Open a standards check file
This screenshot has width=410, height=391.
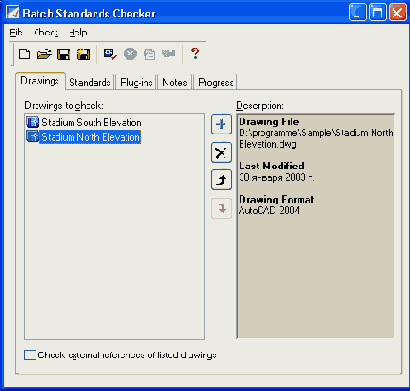point(44,54)
